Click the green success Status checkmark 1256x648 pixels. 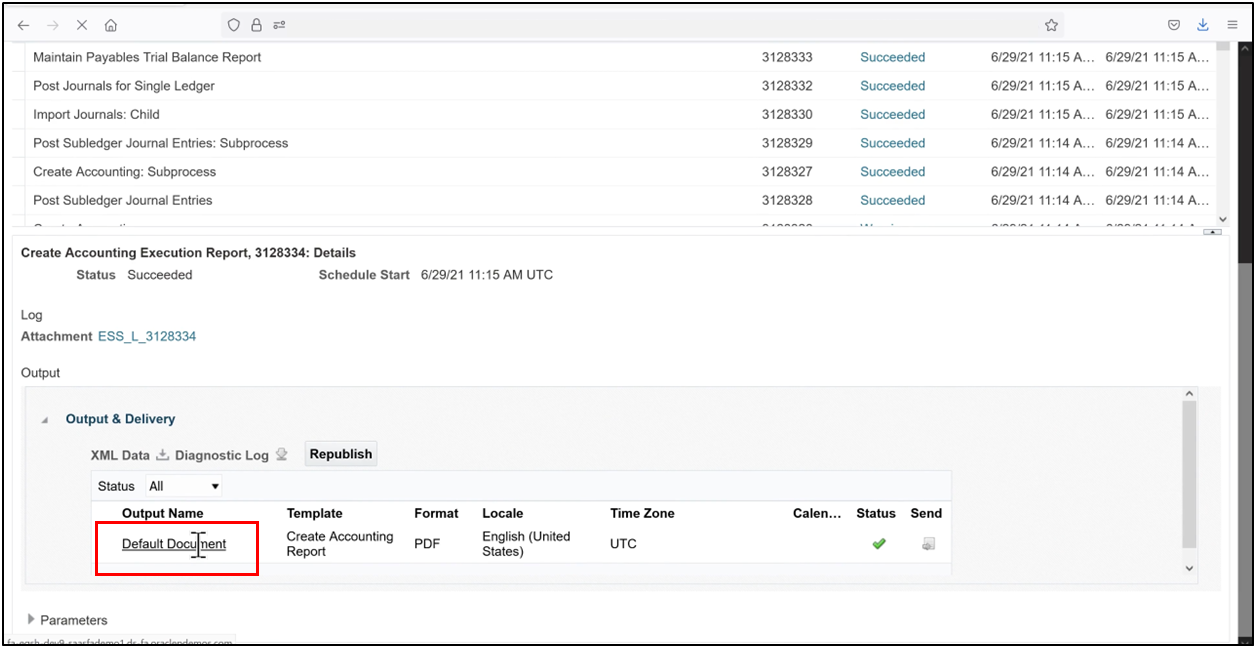click(x=877, y=543)
